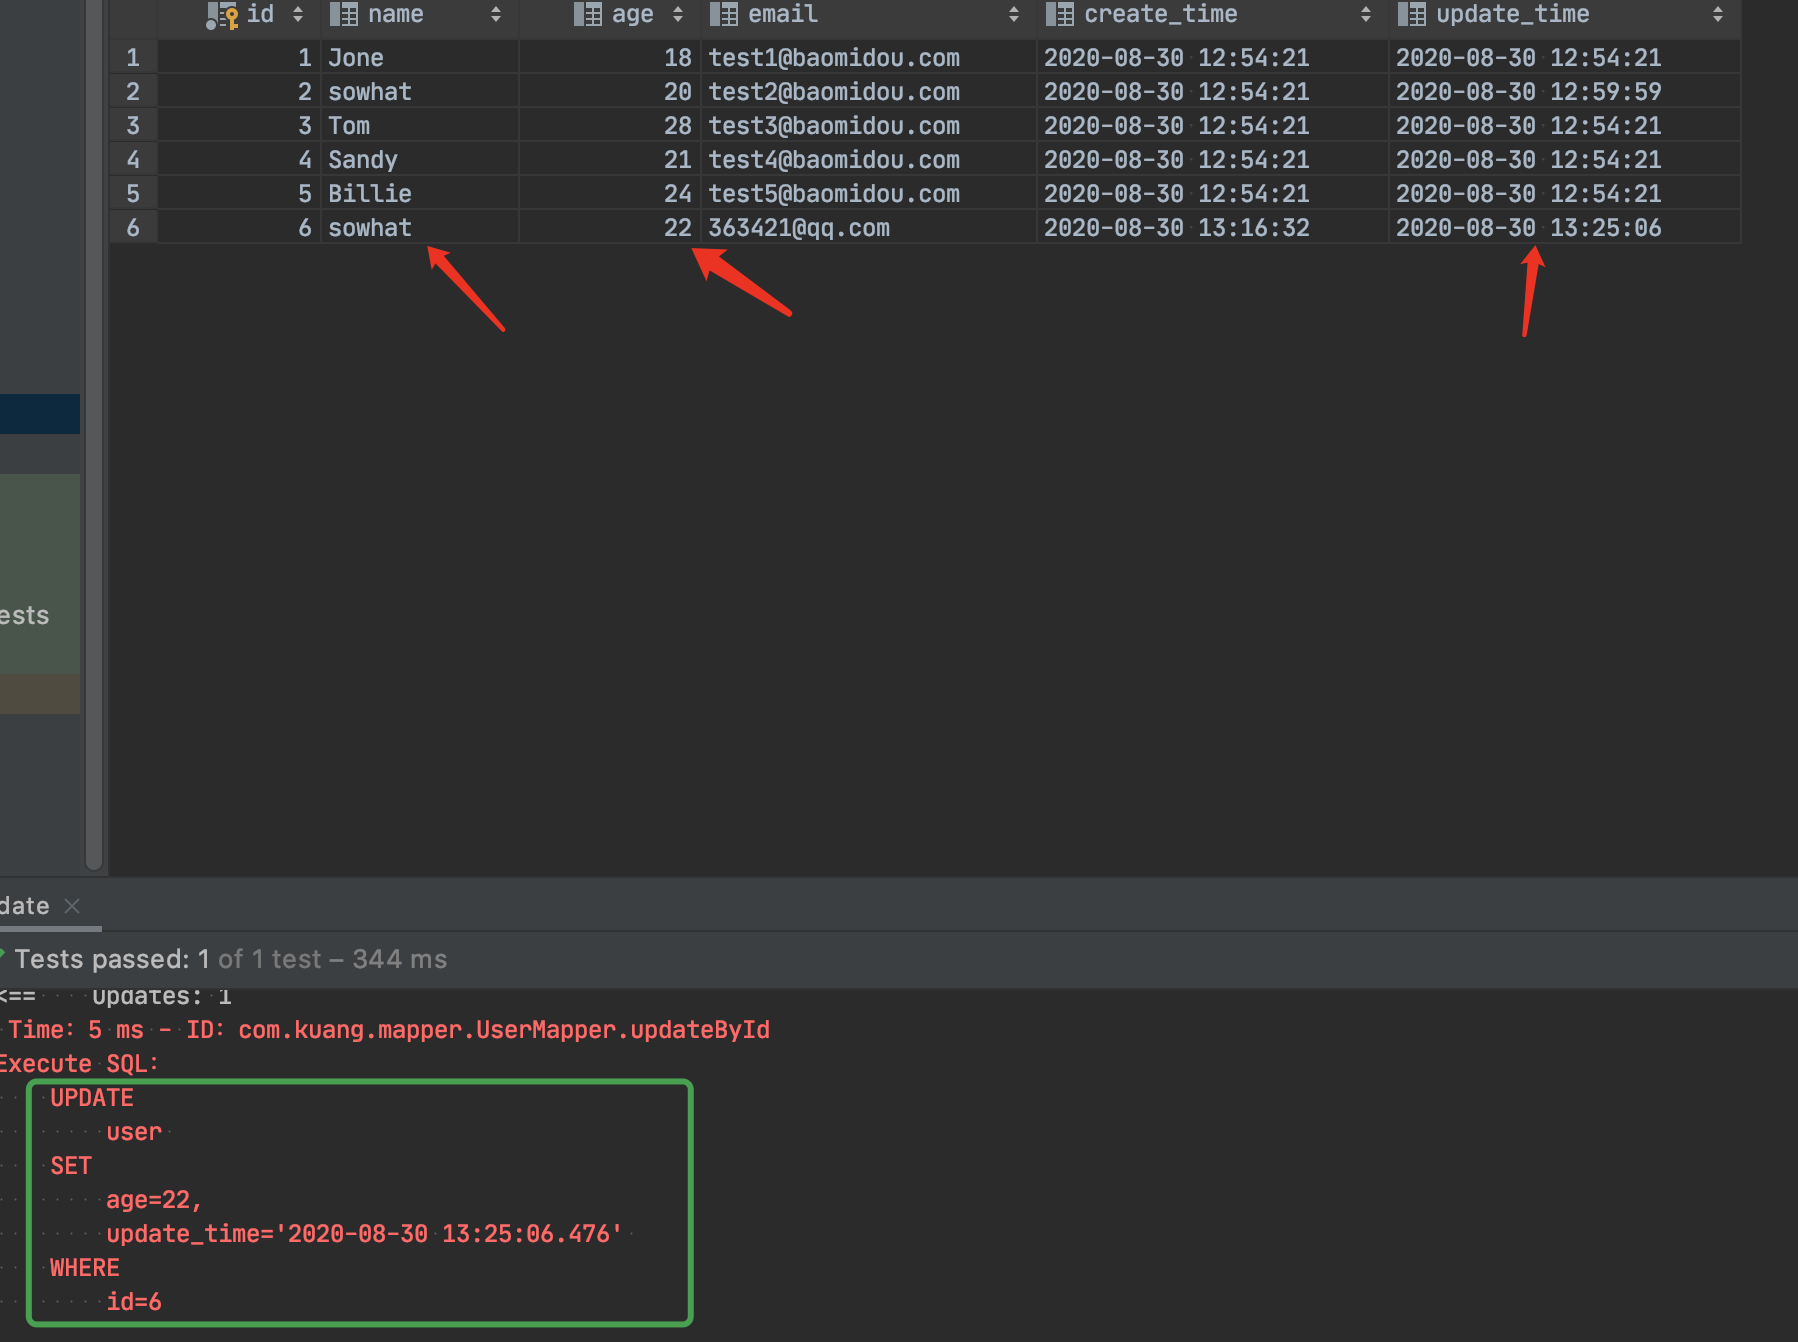Click the update_time='2020-08-30 13:25:06.476' console line
Screen dimensions: 1798x1342
pyautogui.click(x=364, y=1234)
